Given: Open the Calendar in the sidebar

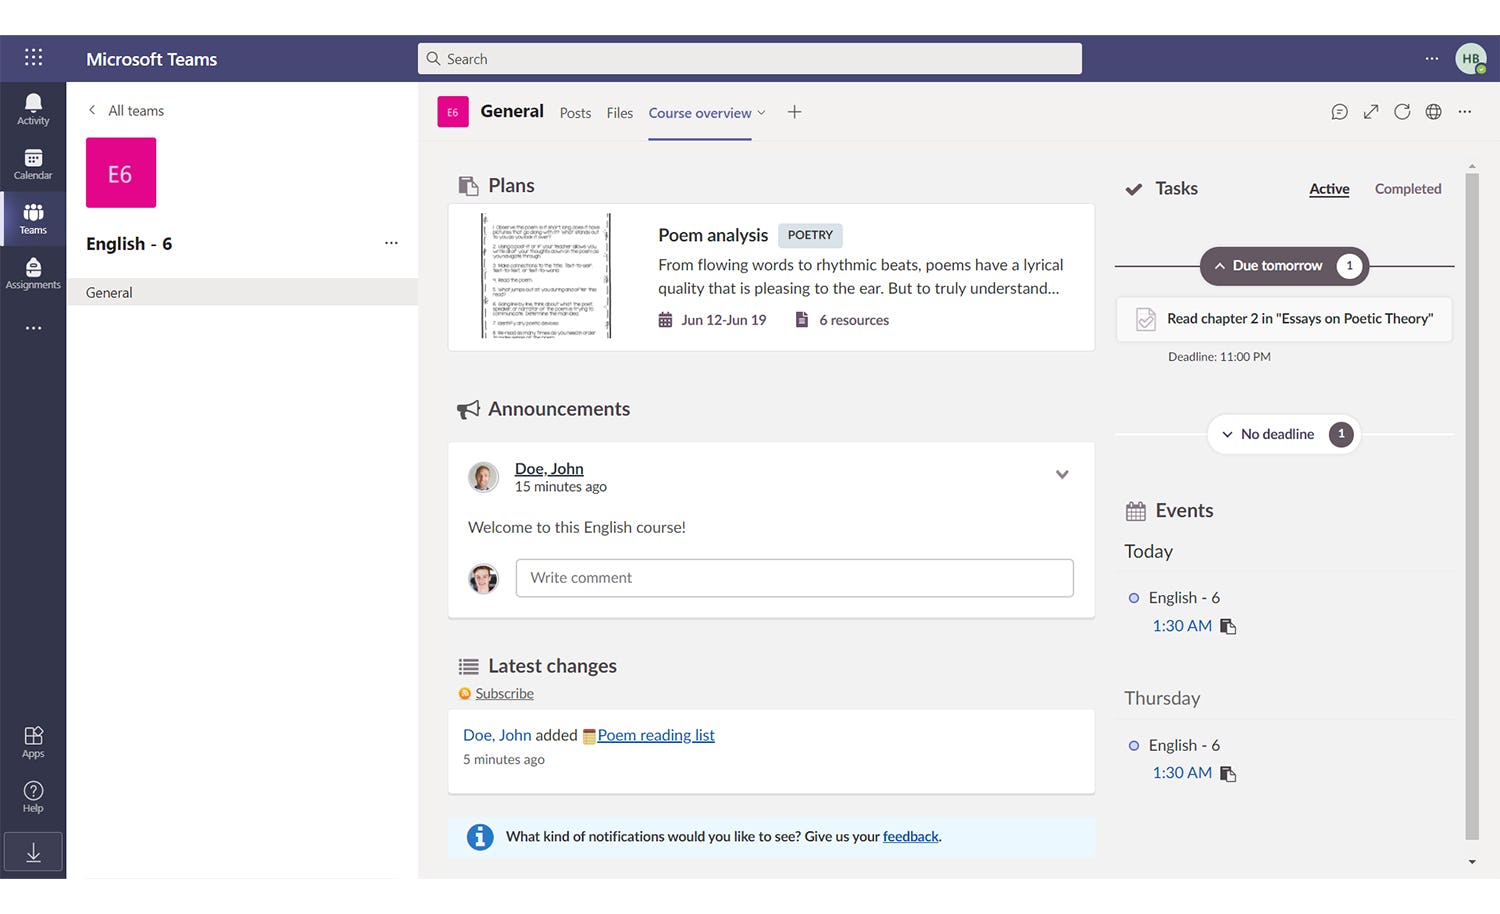Looking at the screenshot, I should point(33,164).
